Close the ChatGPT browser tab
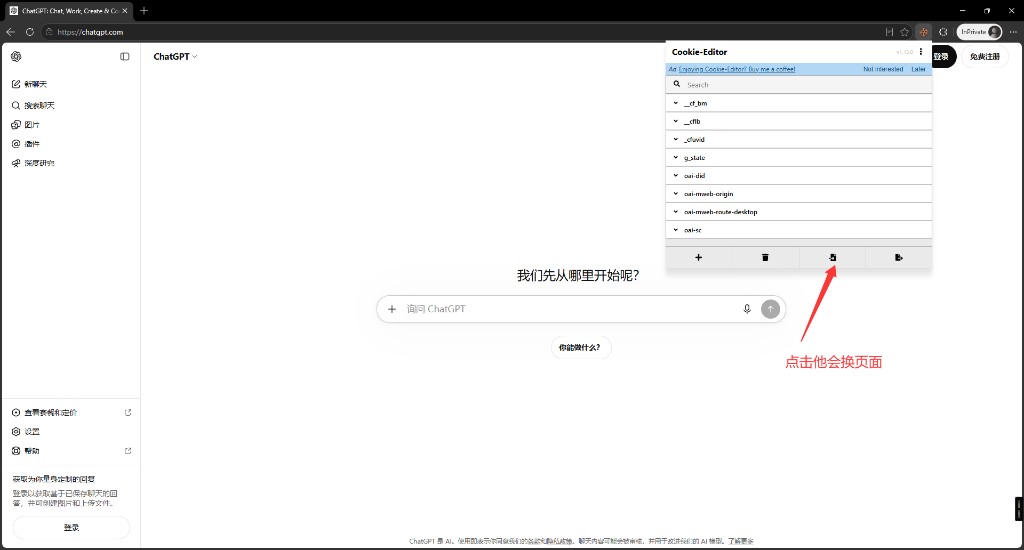Image resolution: width=1024 pixels, height=550 pixels. tap(125, 10)
